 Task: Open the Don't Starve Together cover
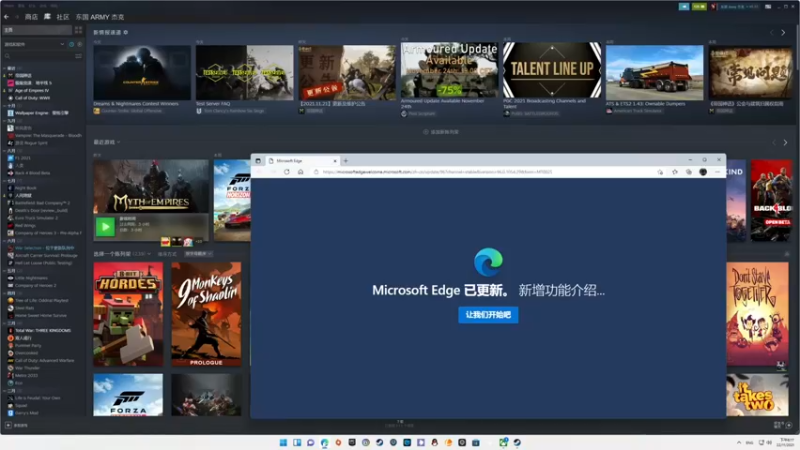tap(757, 314)
